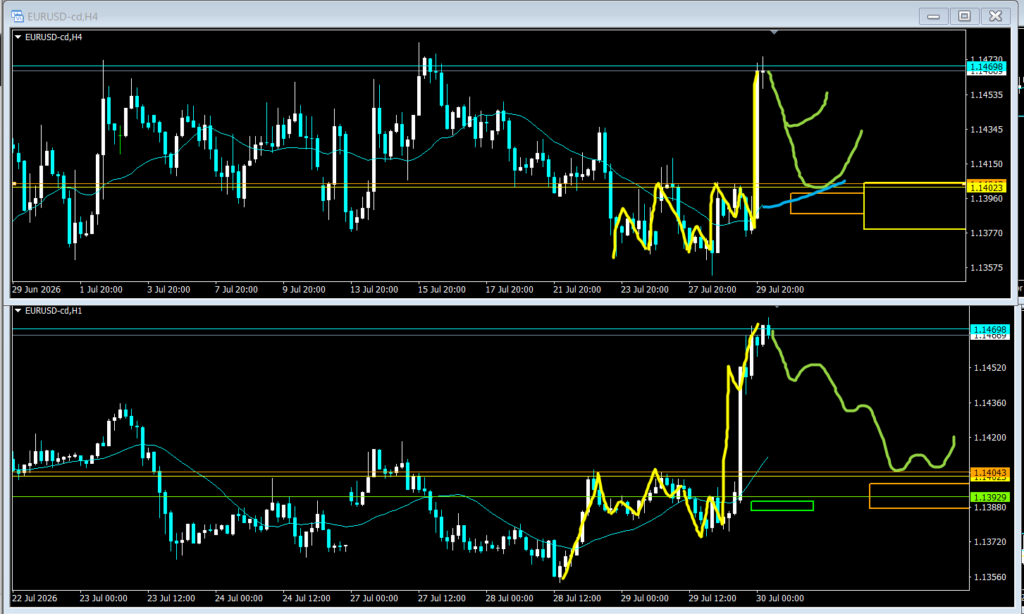This screenshot has height=614, width=1024.
Task: Click the 1.13575 price on H4 scale
Action: tap(986, 267)
